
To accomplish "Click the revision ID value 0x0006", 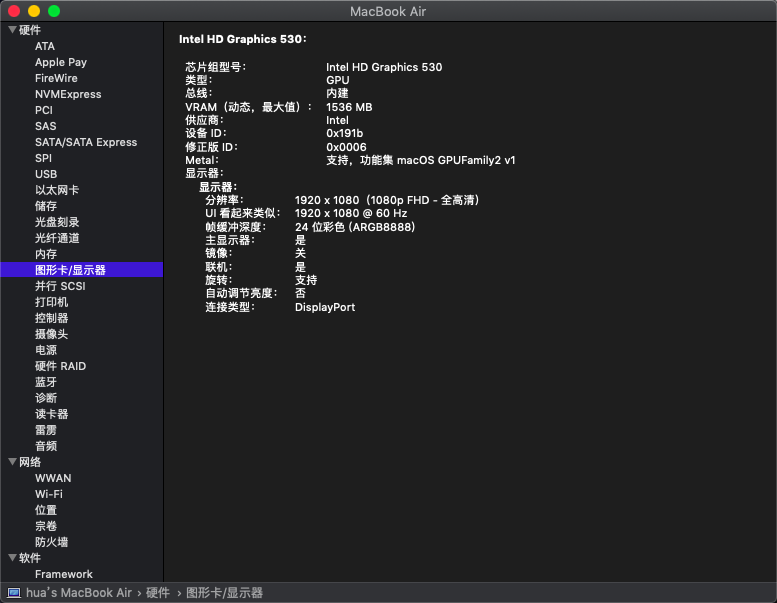I will pos(346,147).
